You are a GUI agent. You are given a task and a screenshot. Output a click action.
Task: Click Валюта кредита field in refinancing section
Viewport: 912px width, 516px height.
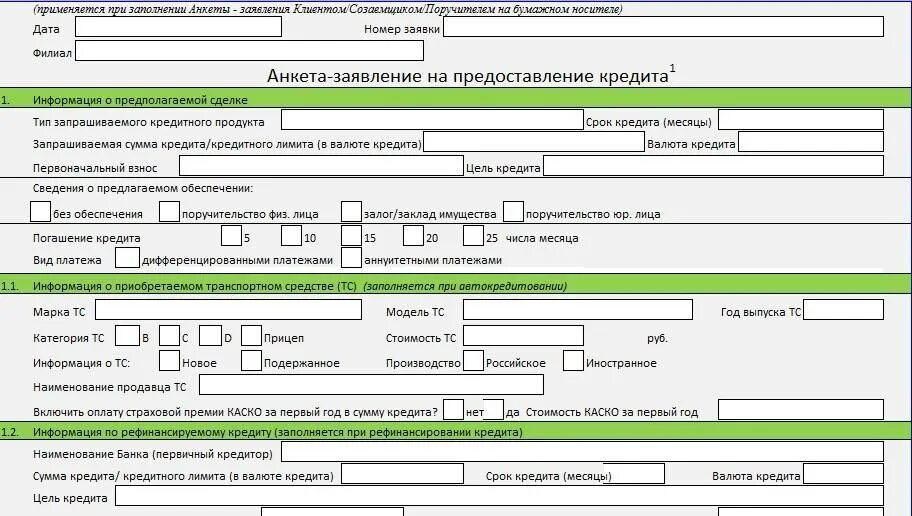pyautogui.click(x=843, y=474)
